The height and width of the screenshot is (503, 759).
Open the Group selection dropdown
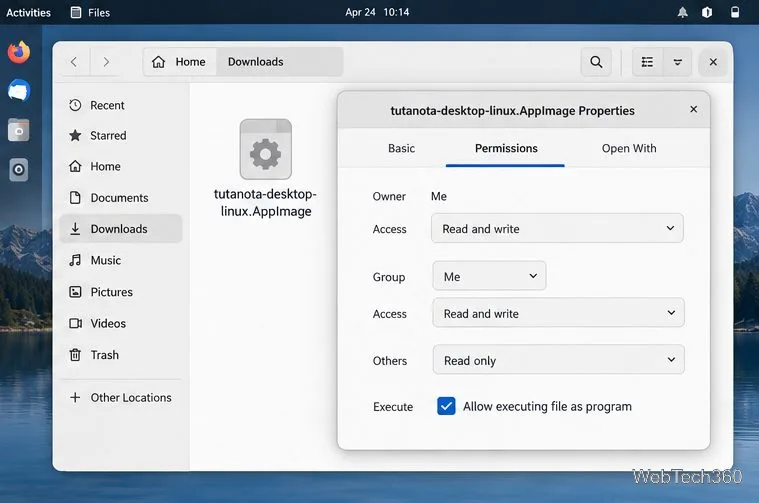tap(489, 276)
